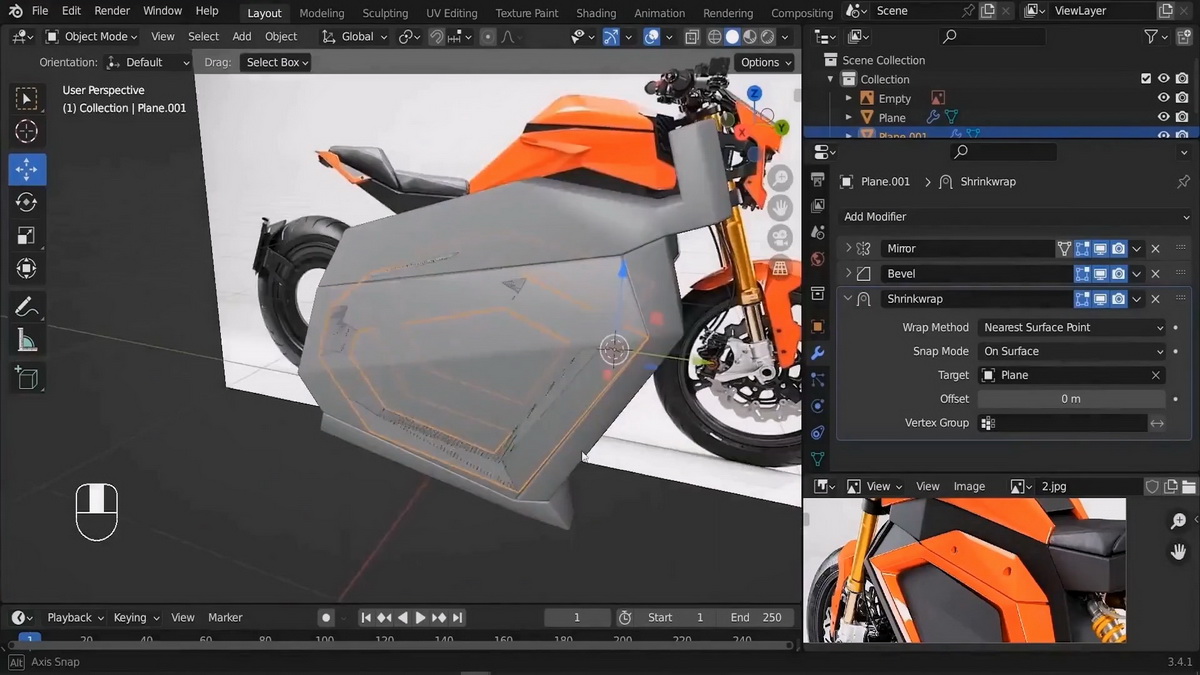This screenshot has width=1200, height=675.
Task: Select the Measure tool
Action: tap(27, 341)
